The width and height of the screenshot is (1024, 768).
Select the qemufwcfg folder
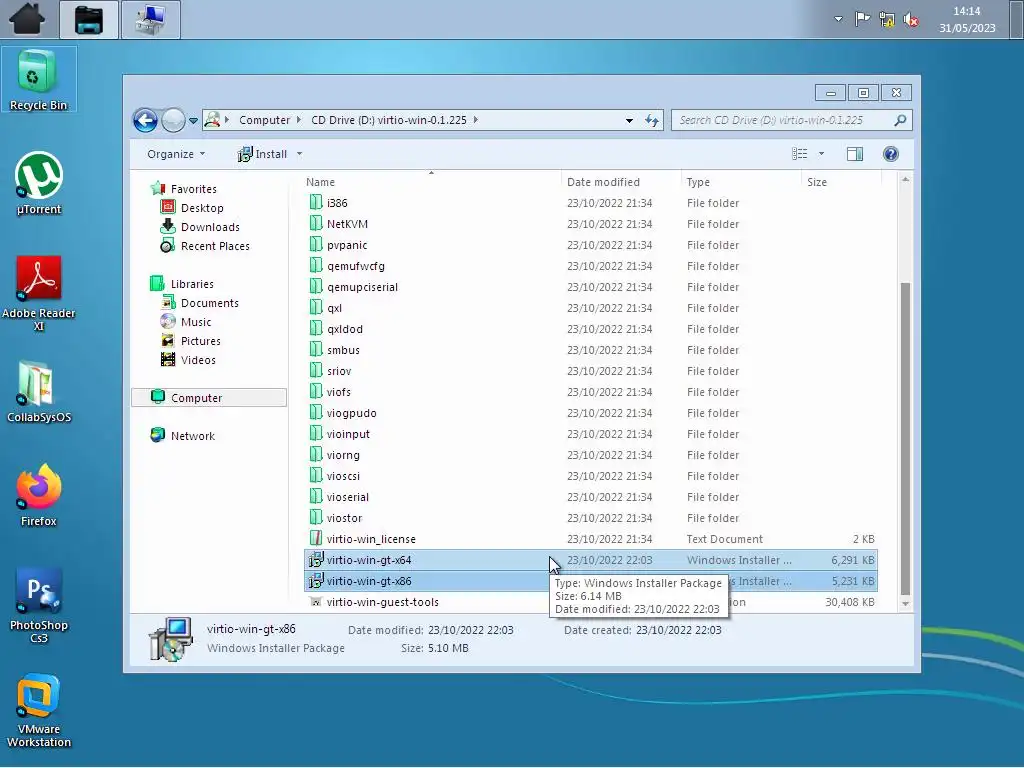pos(591,266)
